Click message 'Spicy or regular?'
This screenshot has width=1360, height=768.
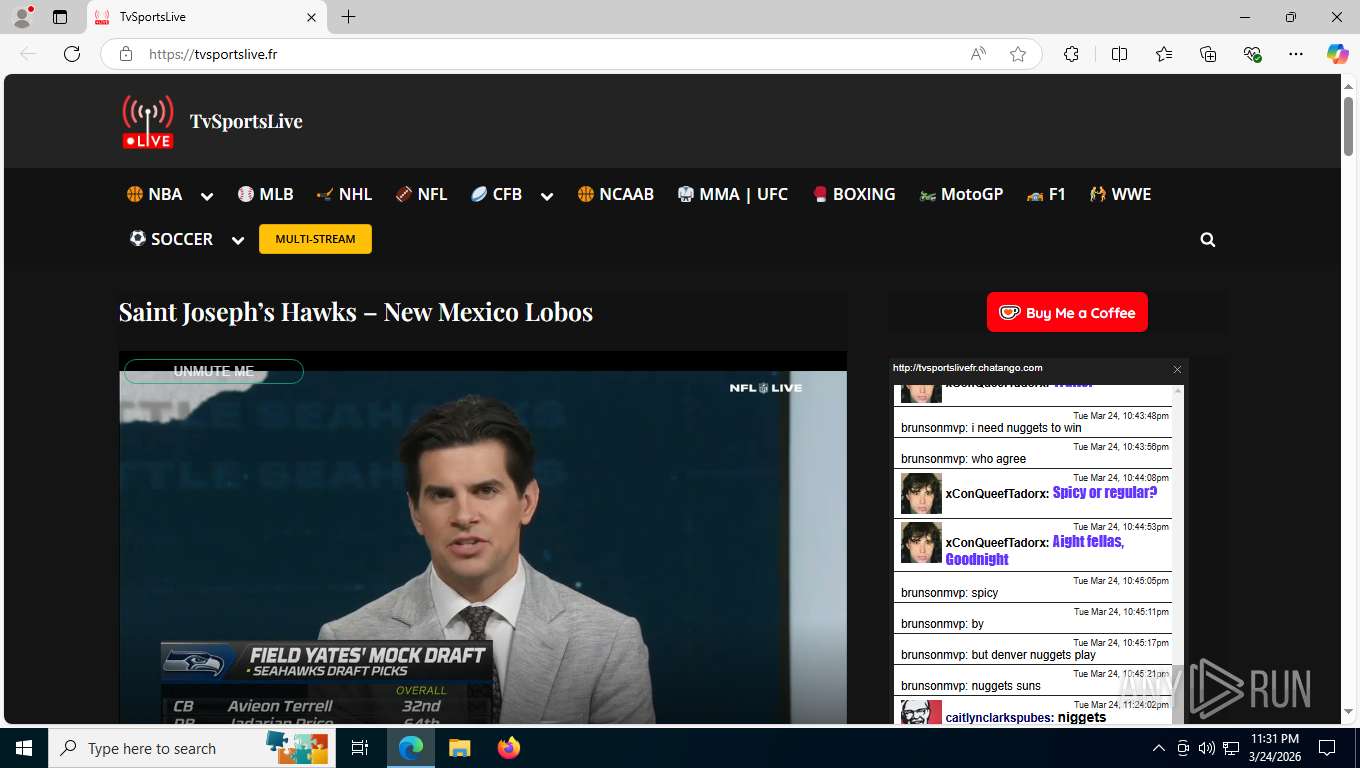(x=1105, y=493)
